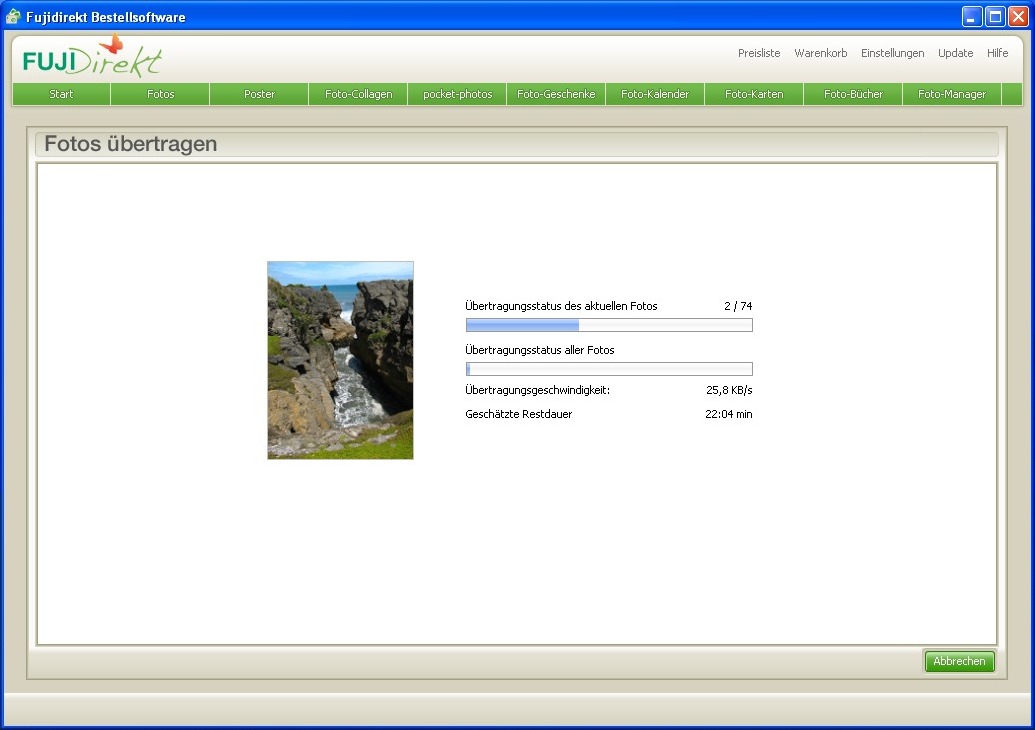
Task: Open the Foto-Manager tab
Action: (x=952, y=94)
